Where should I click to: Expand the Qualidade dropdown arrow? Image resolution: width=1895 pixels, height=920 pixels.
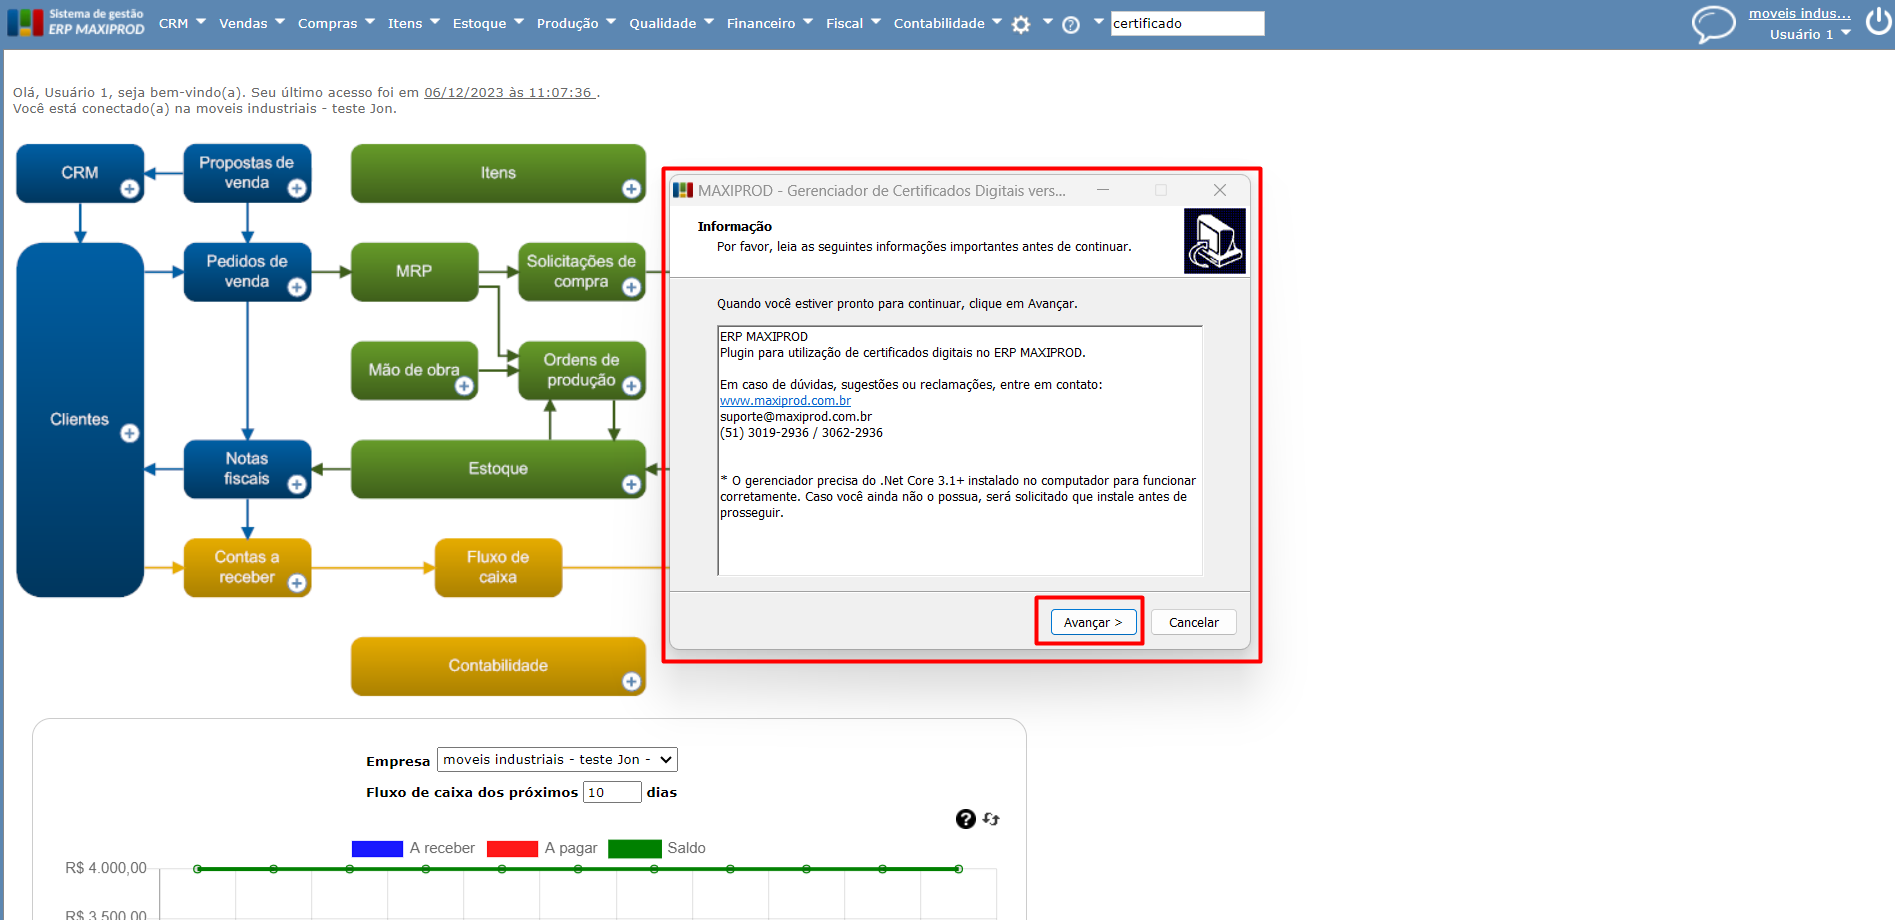tap(709, 21)
